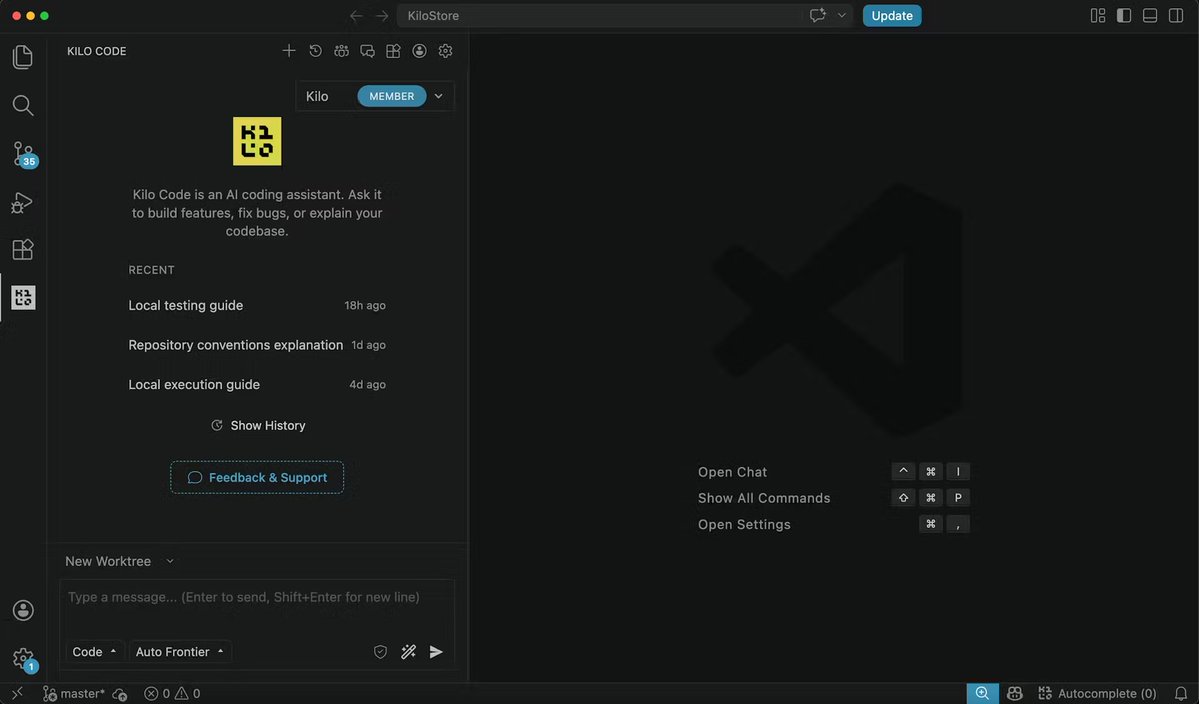Expand the New Worktree dropdown
Screen dimensions: 1199x704
tap(119, 561)
